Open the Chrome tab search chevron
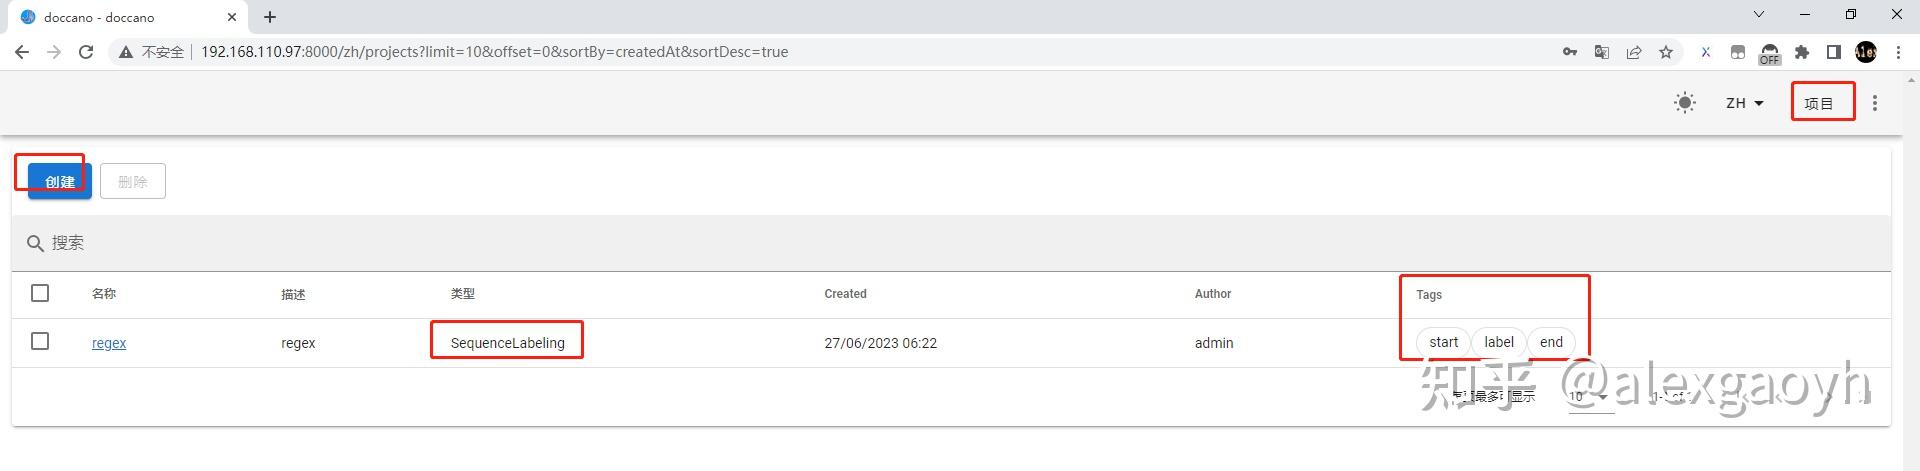The height and width of the screenshot is (471, 1920). click(1759, 15)
